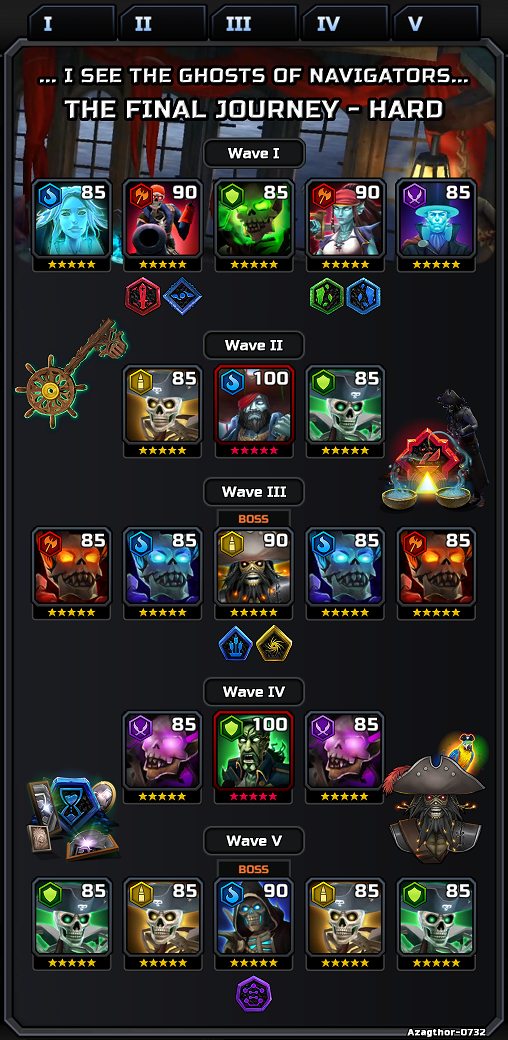Select the level 100 green zombie captain in Wave IV
The image size is (508, 1040).
click(x=254, y=758)
